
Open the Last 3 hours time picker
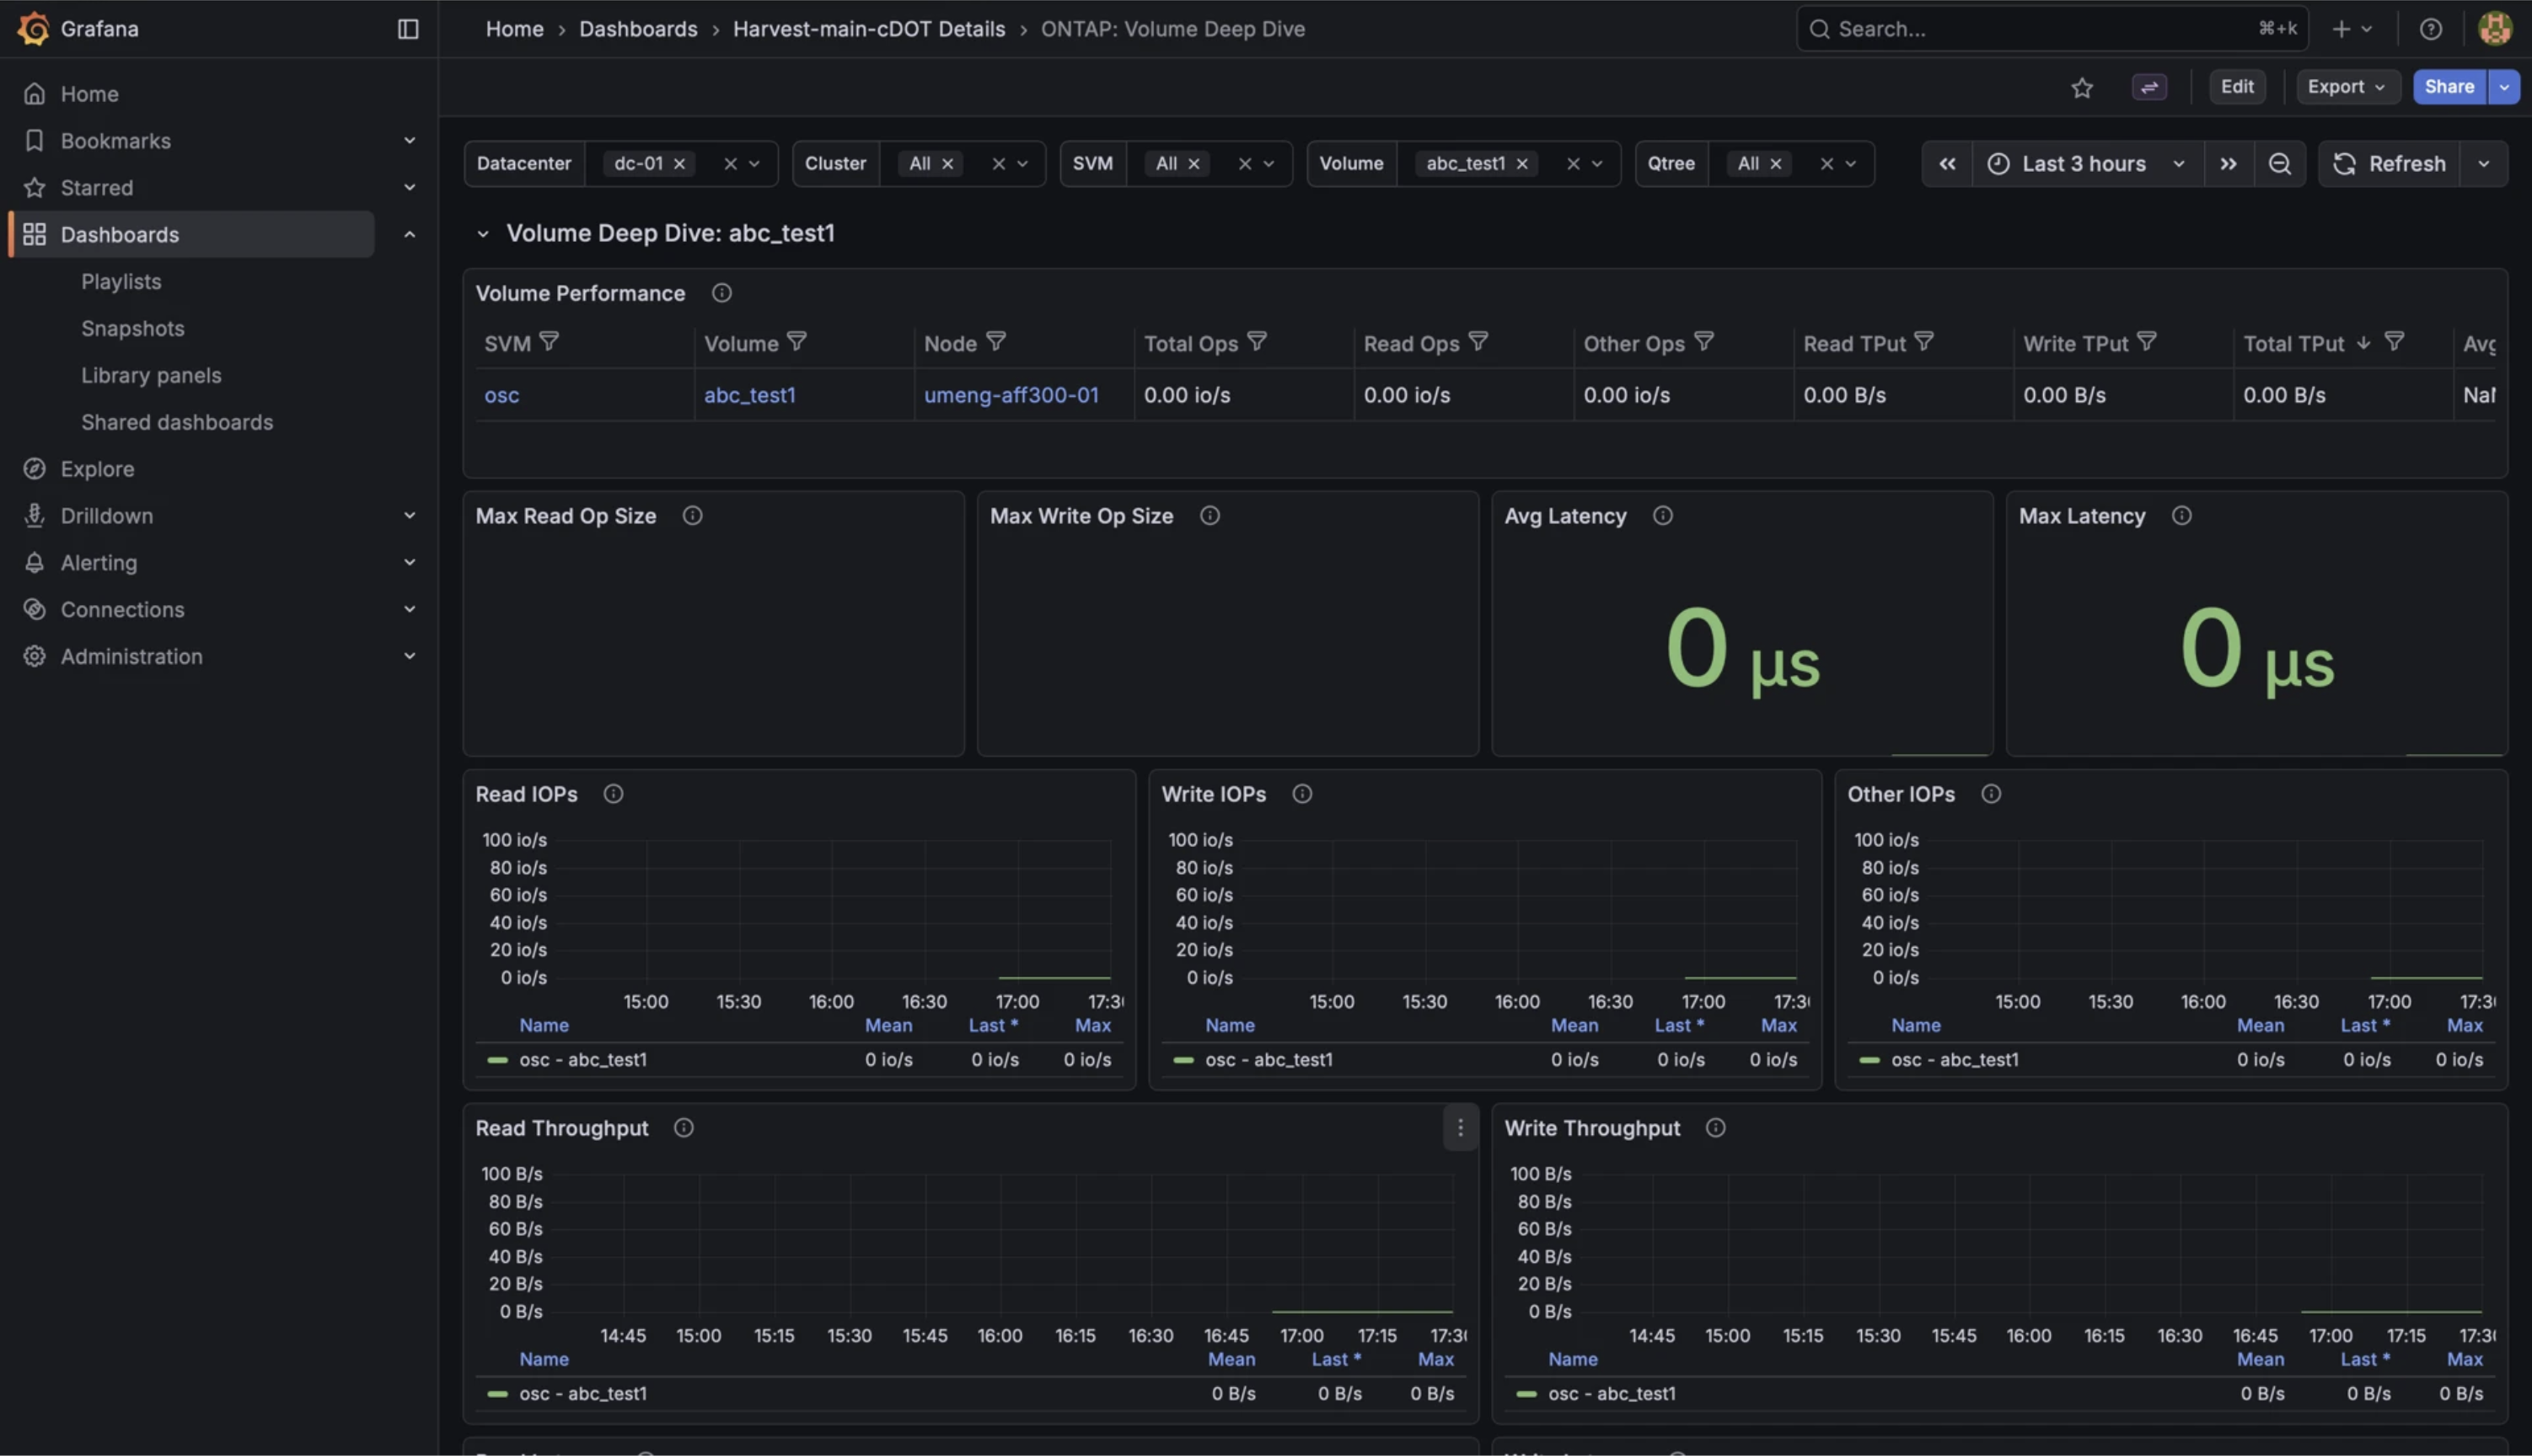tap(2087, 164)
